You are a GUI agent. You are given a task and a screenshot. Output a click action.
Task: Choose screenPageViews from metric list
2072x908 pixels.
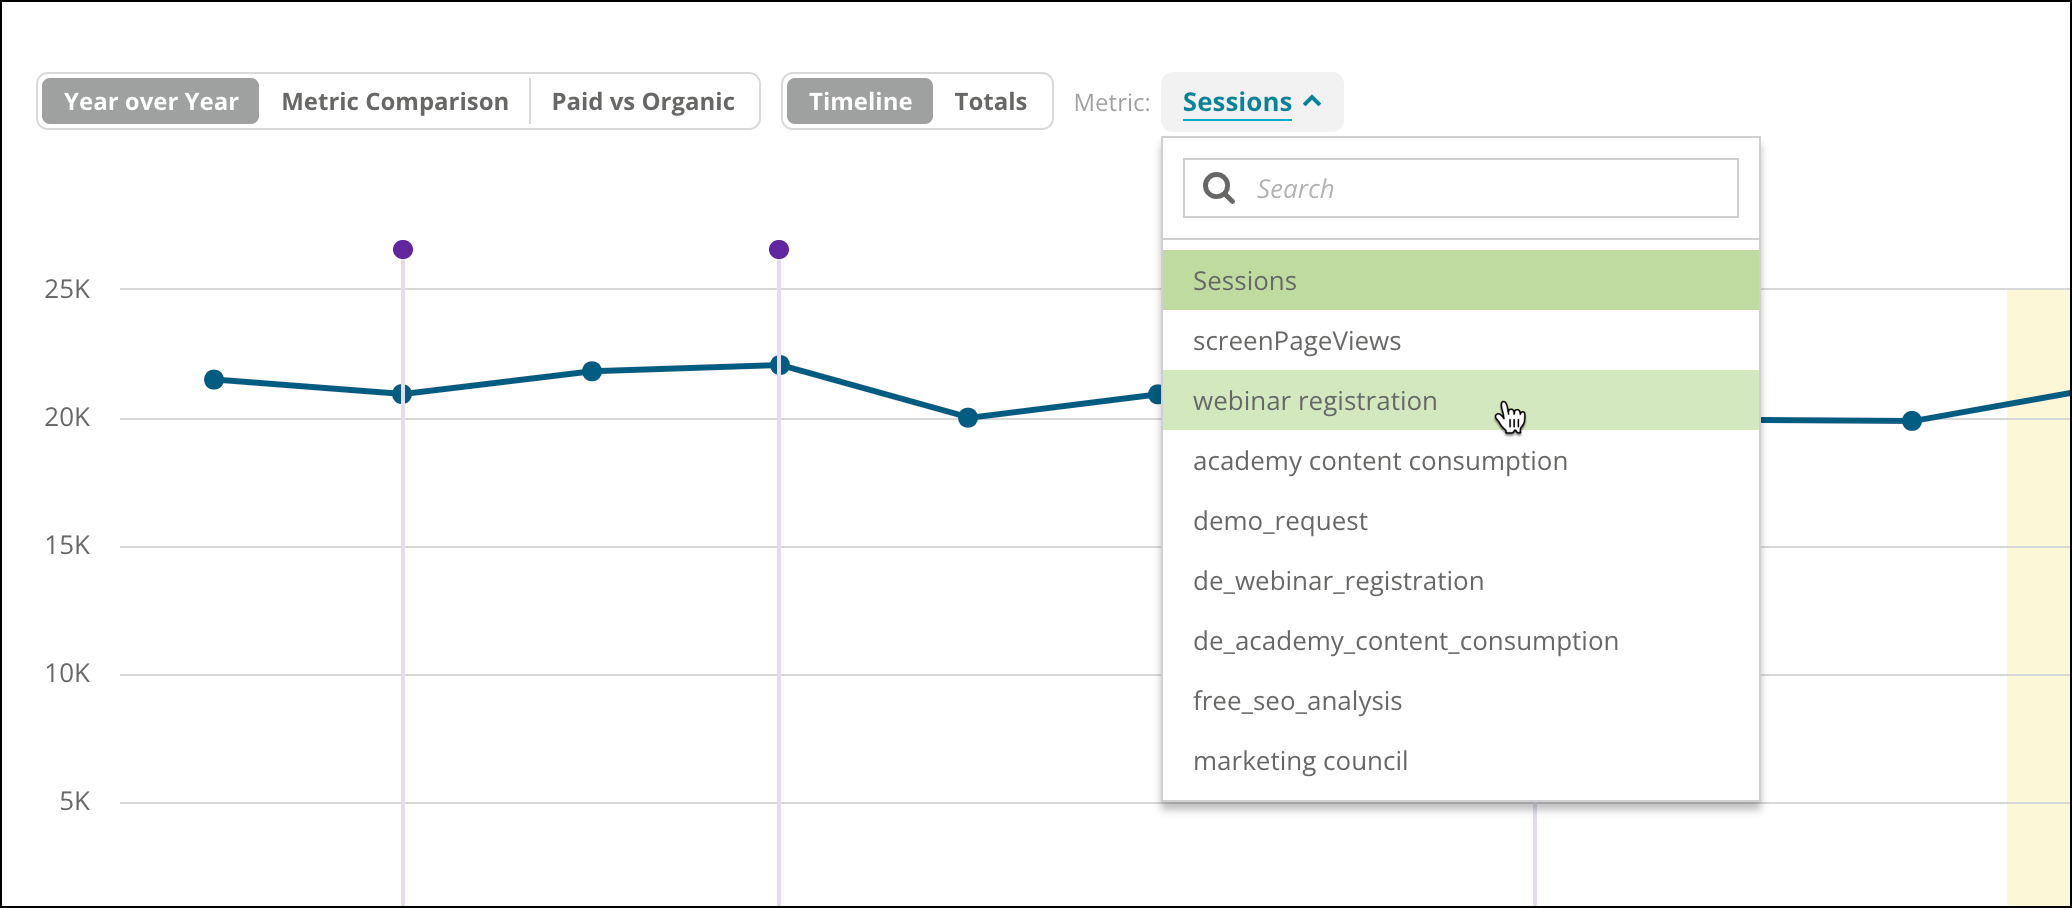click(x=1460, y=340)
